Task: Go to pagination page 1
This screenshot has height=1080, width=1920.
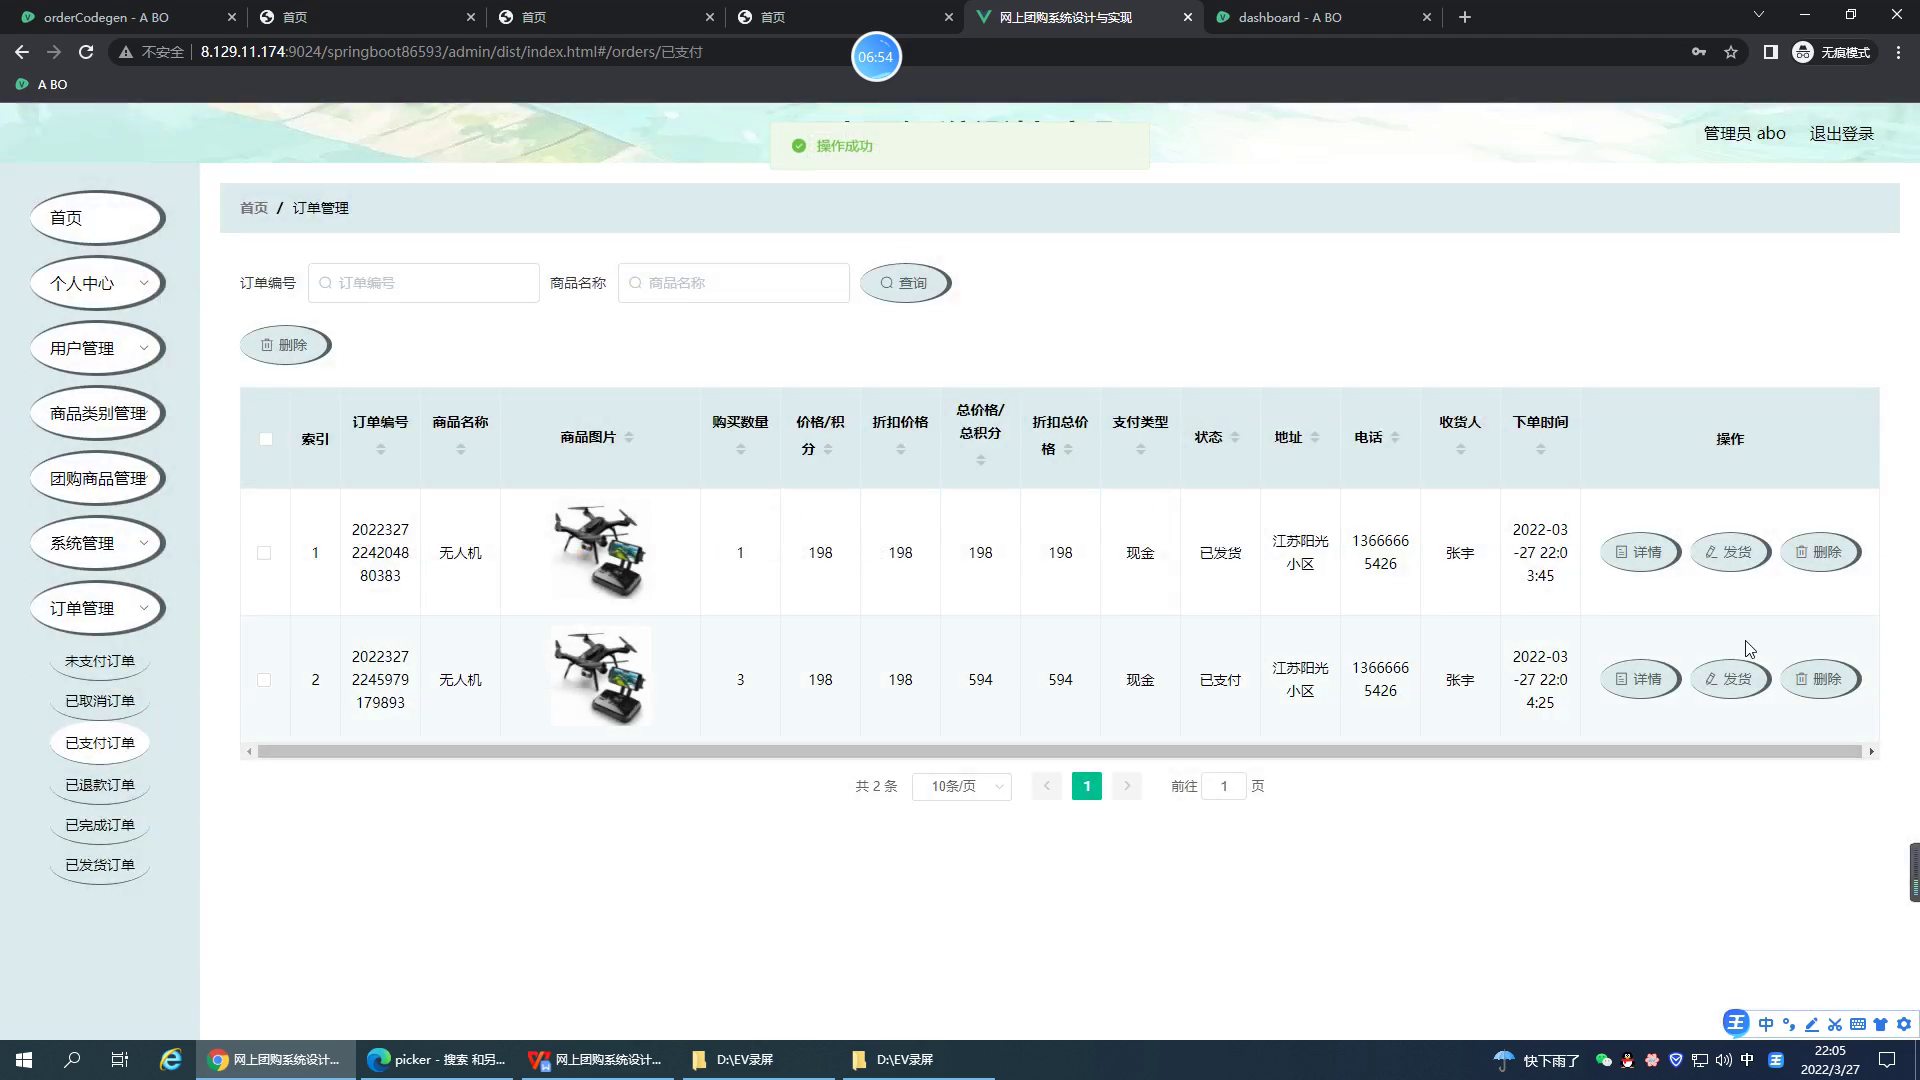Action: coord(1087,786)
